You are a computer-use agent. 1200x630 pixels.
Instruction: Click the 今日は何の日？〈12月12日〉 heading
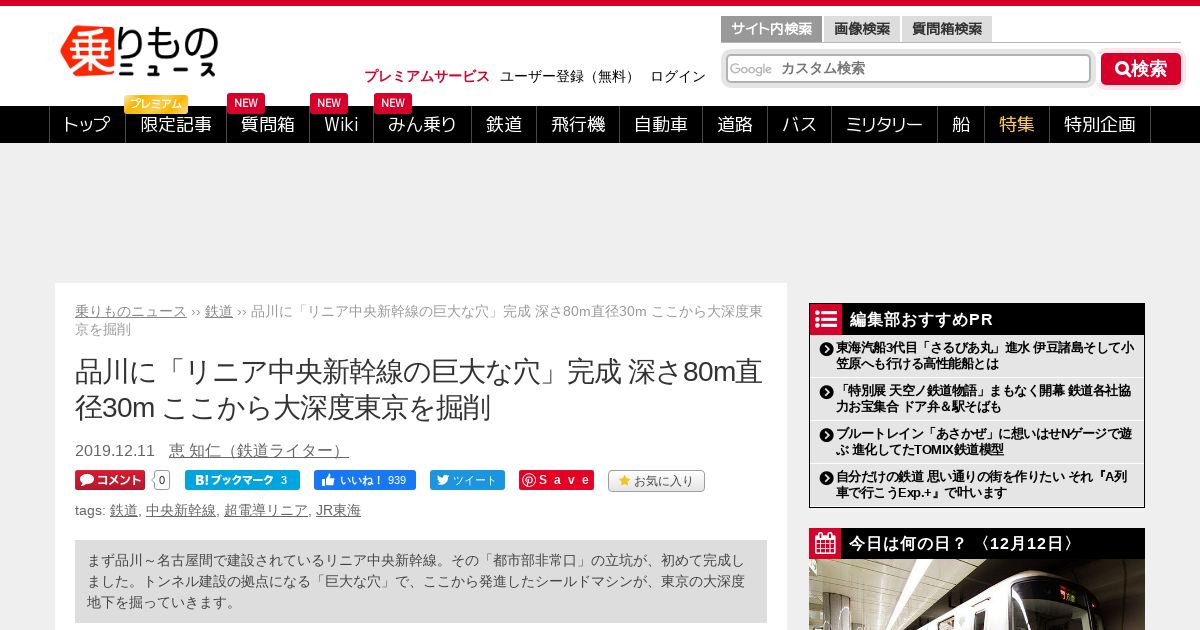(x=965, y=543)
